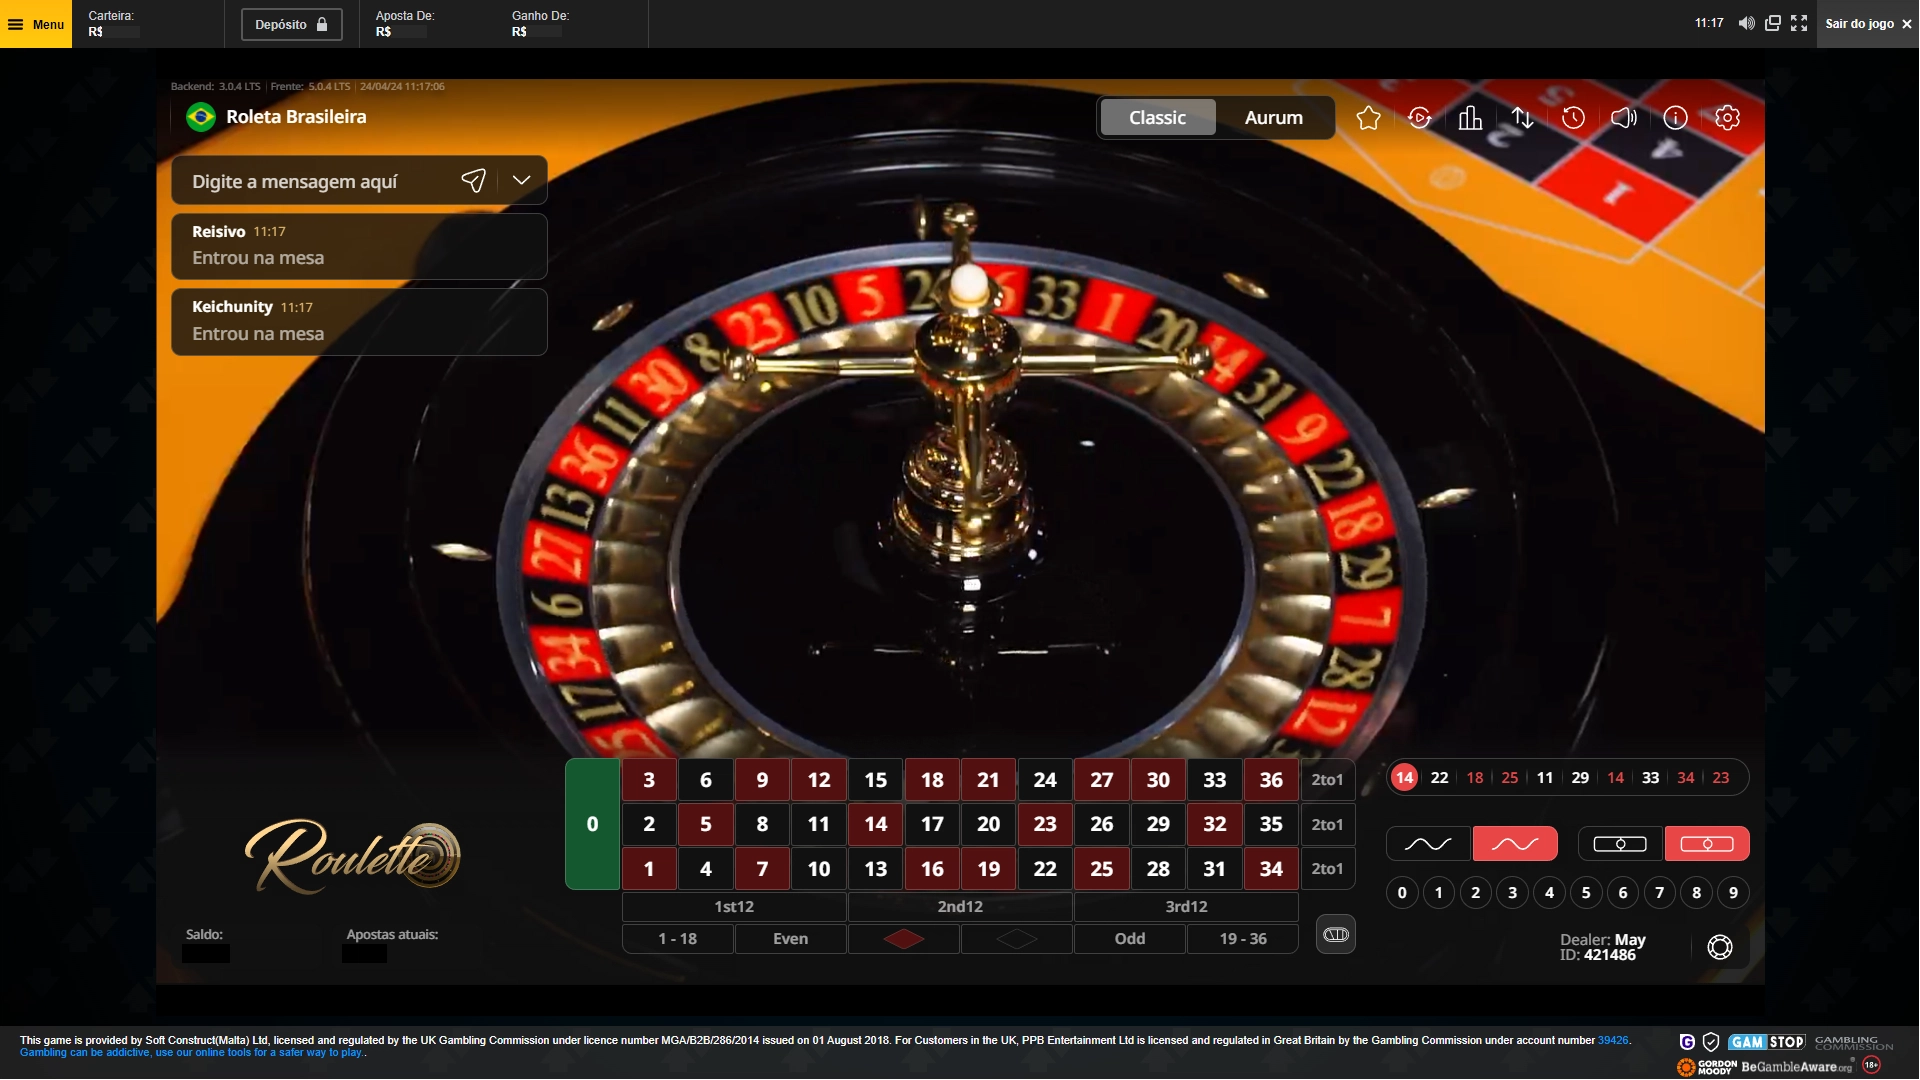Click the highlighted last result 14
This screenshot has width=1920, height=1080.
click(1404, 778)
